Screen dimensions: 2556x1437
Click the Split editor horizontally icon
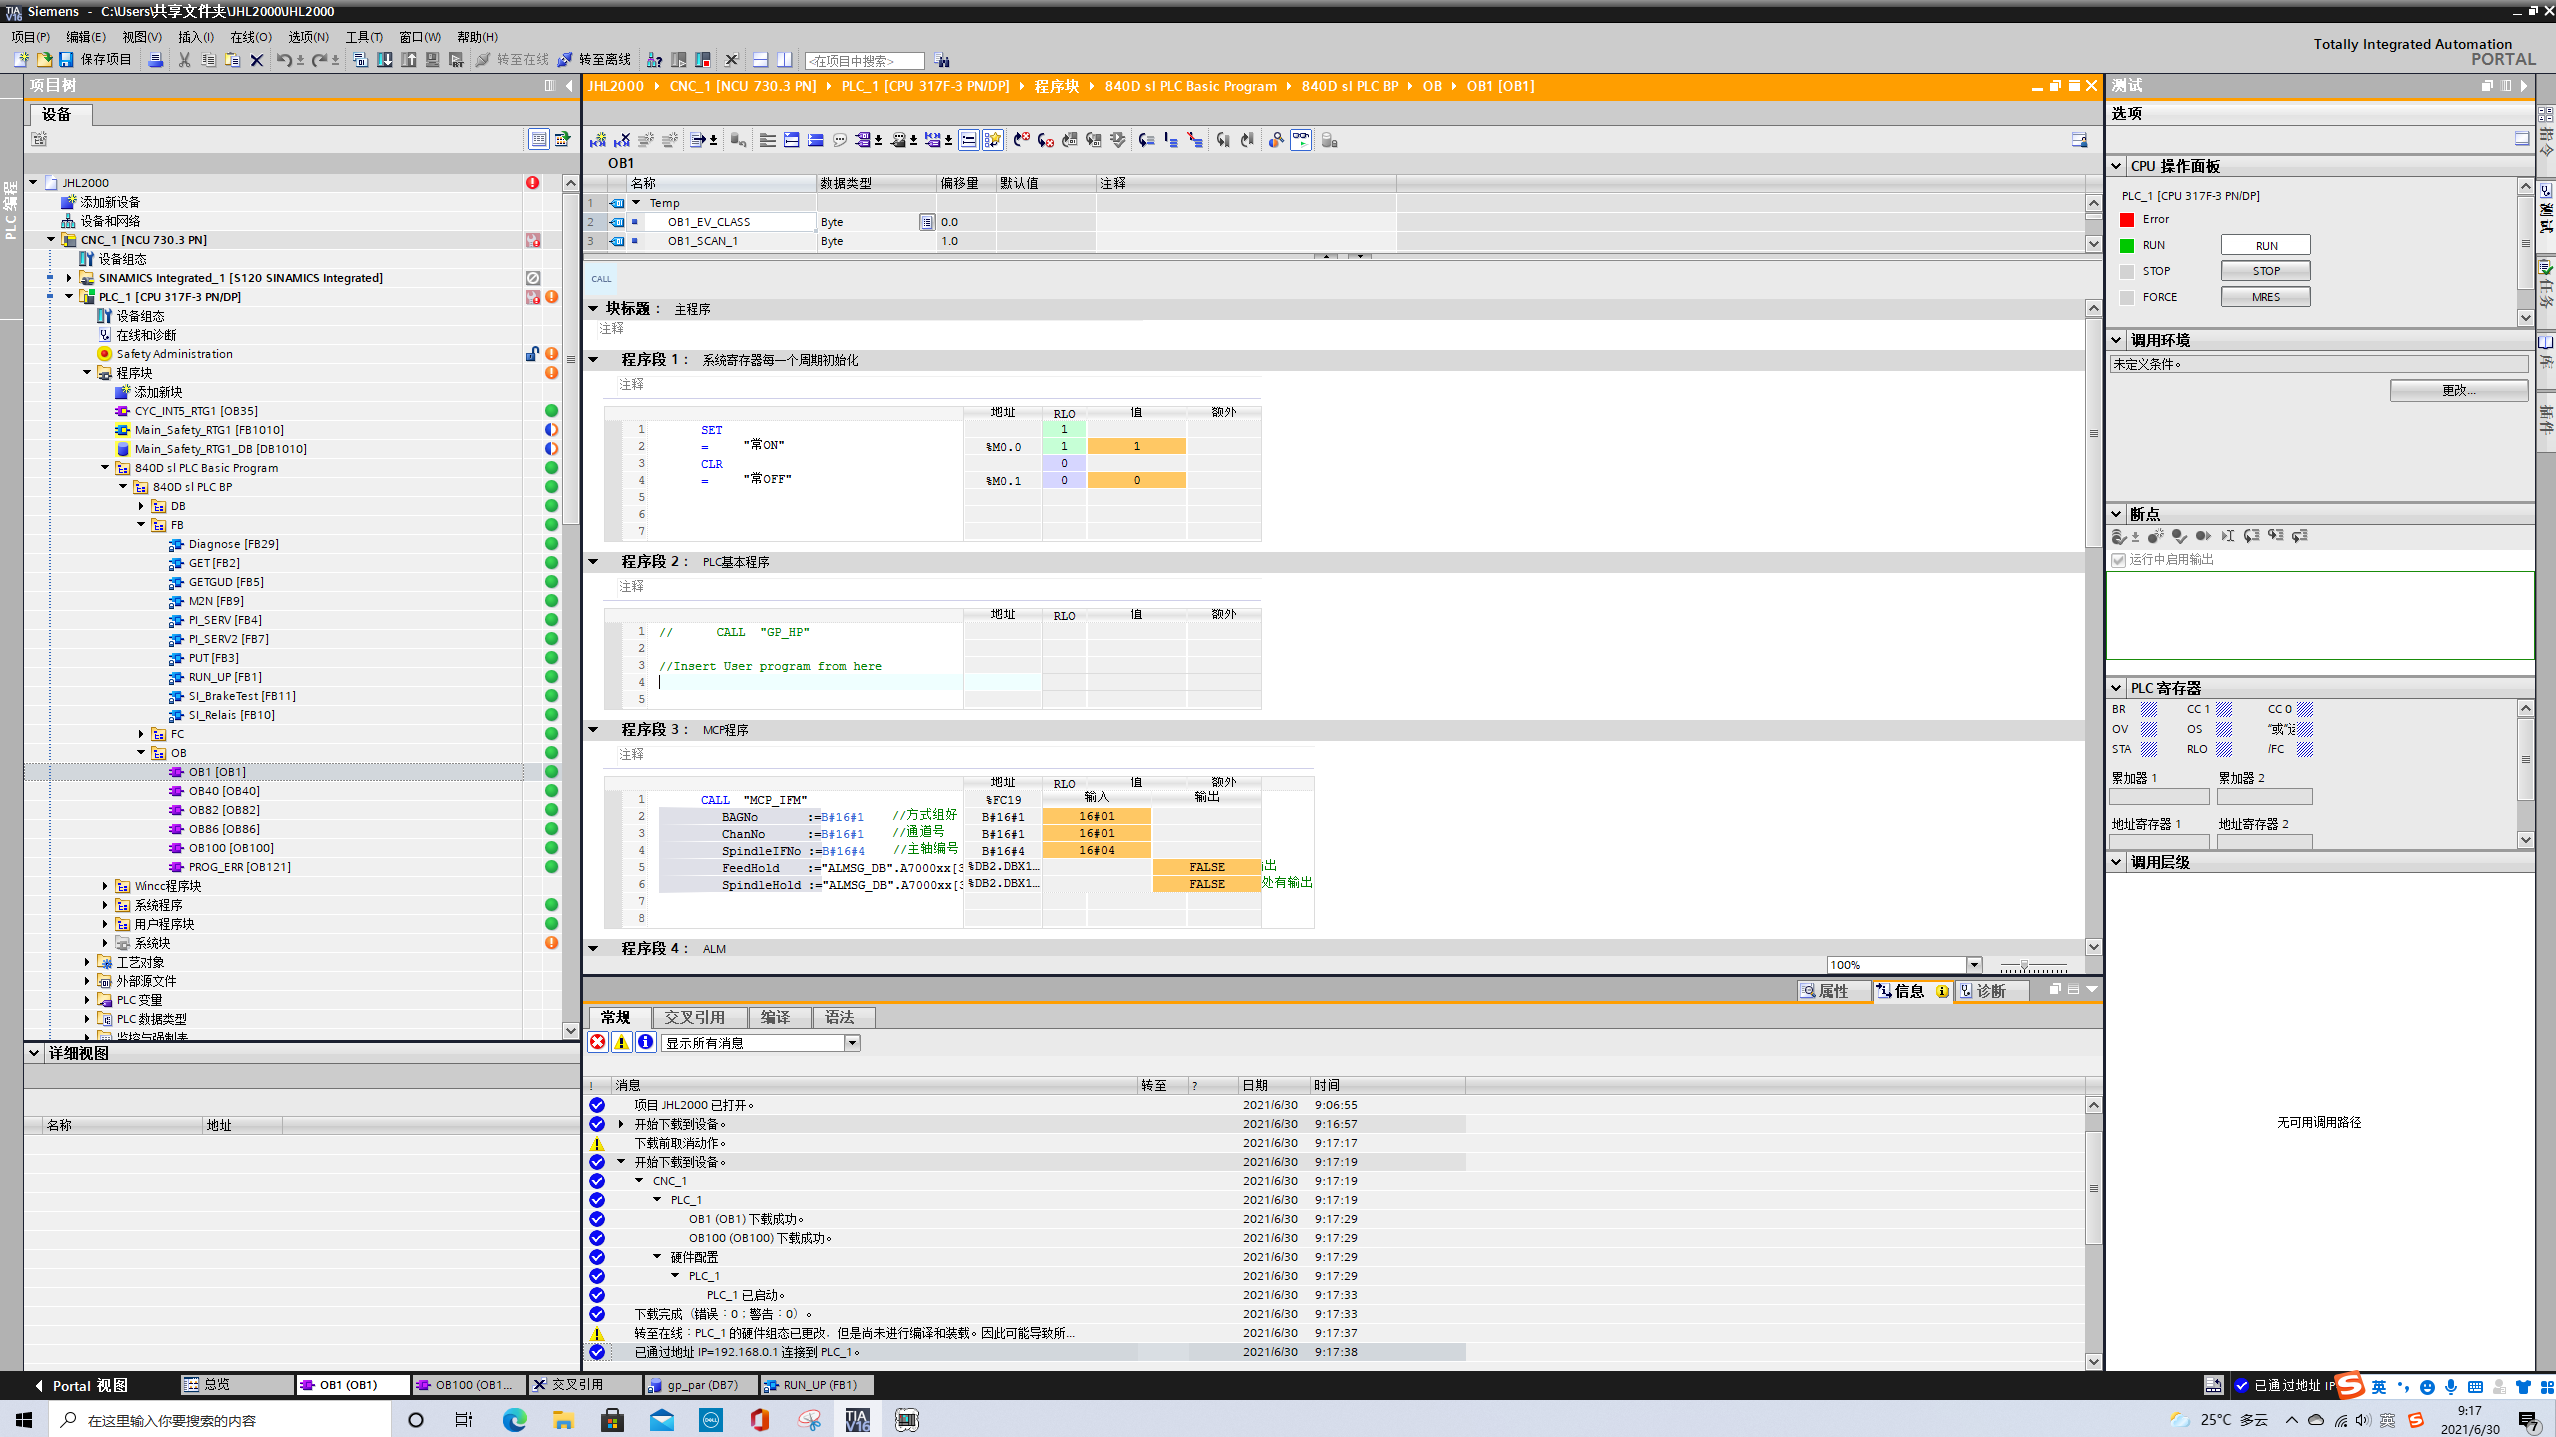click(760, 60)
